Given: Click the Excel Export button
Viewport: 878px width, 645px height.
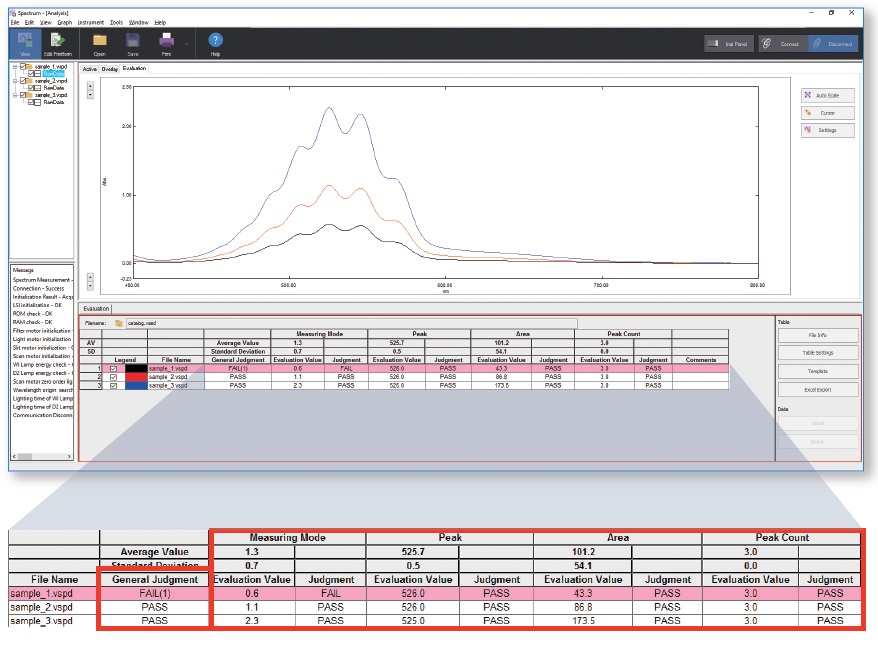Looking at the screenshot, I should pyautogui.click(x=817, y=390).
